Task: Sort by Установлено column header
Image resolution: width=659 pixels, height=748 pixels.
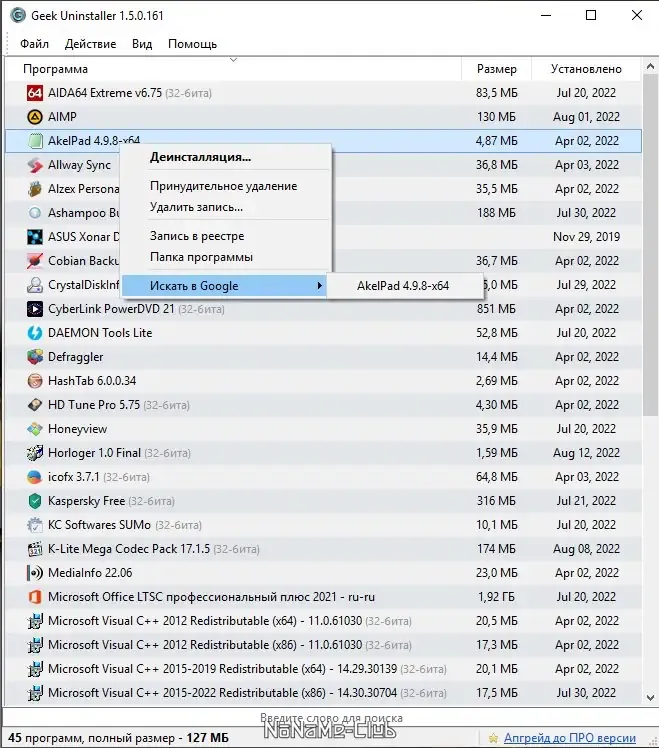Action: tap(586, 69)
